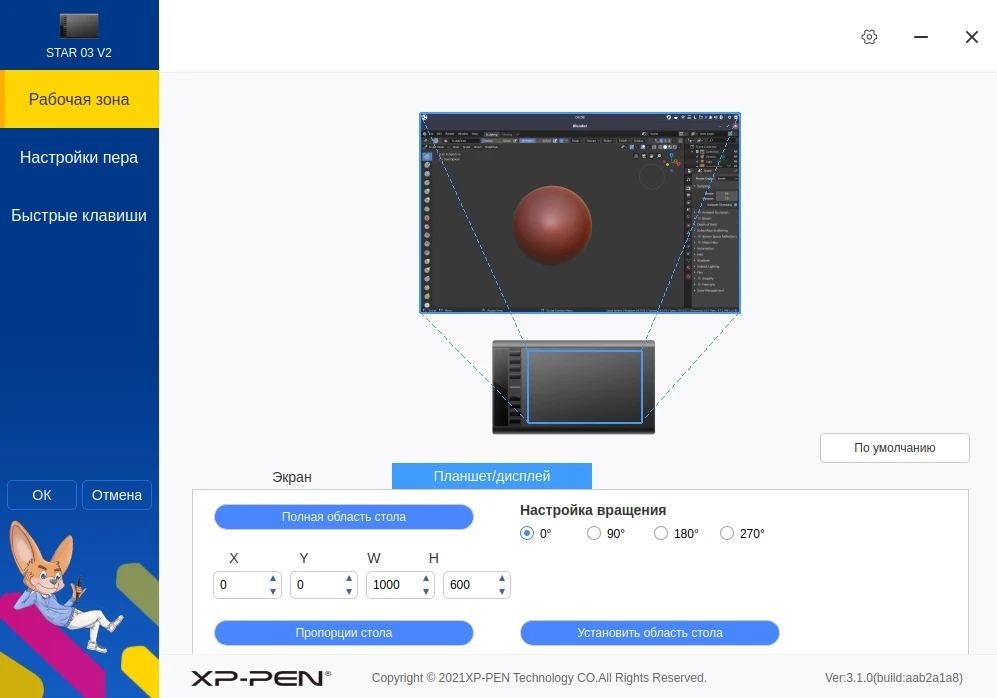
Task: Select 0° rotation option
Action: 527,533
